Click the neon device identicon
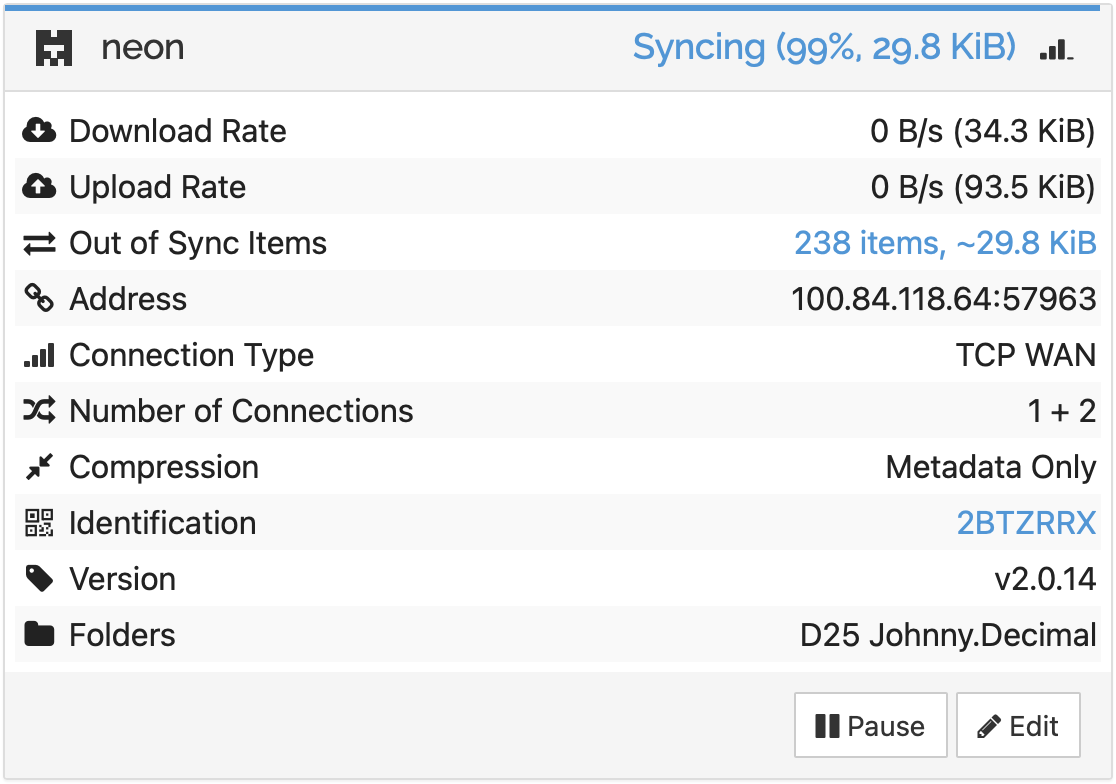This screenshot has height=784, width=1116. [x=54, y=48]
